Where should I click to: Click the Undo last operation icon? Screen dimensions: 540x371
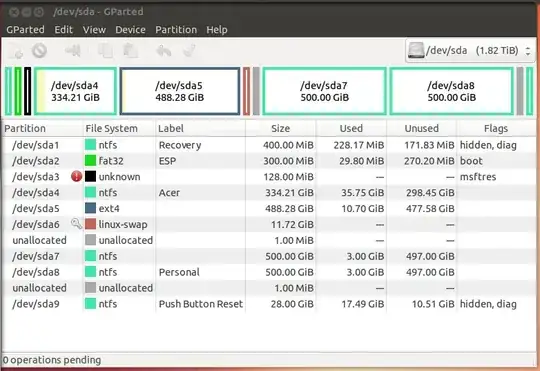tap(164, 51)
